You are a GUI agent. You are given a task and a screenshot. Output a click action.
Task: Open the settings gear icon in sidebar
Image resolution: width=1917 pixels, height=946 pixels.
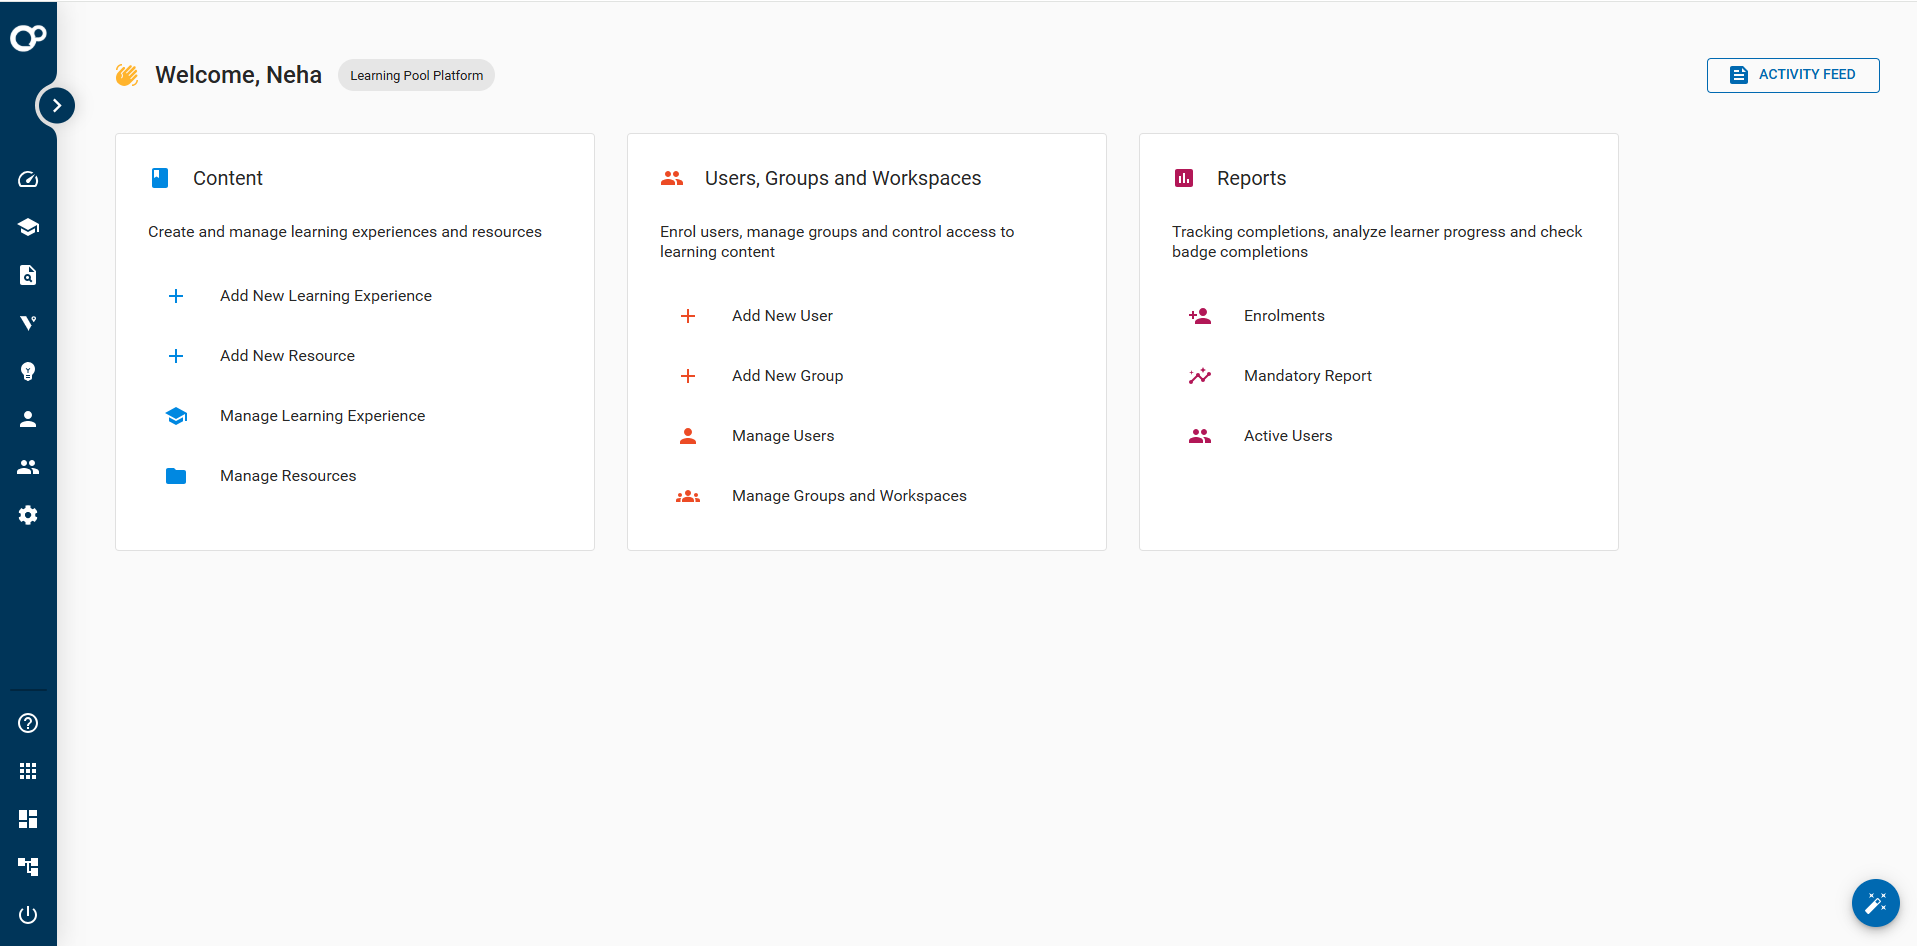[x=28, y=515]
